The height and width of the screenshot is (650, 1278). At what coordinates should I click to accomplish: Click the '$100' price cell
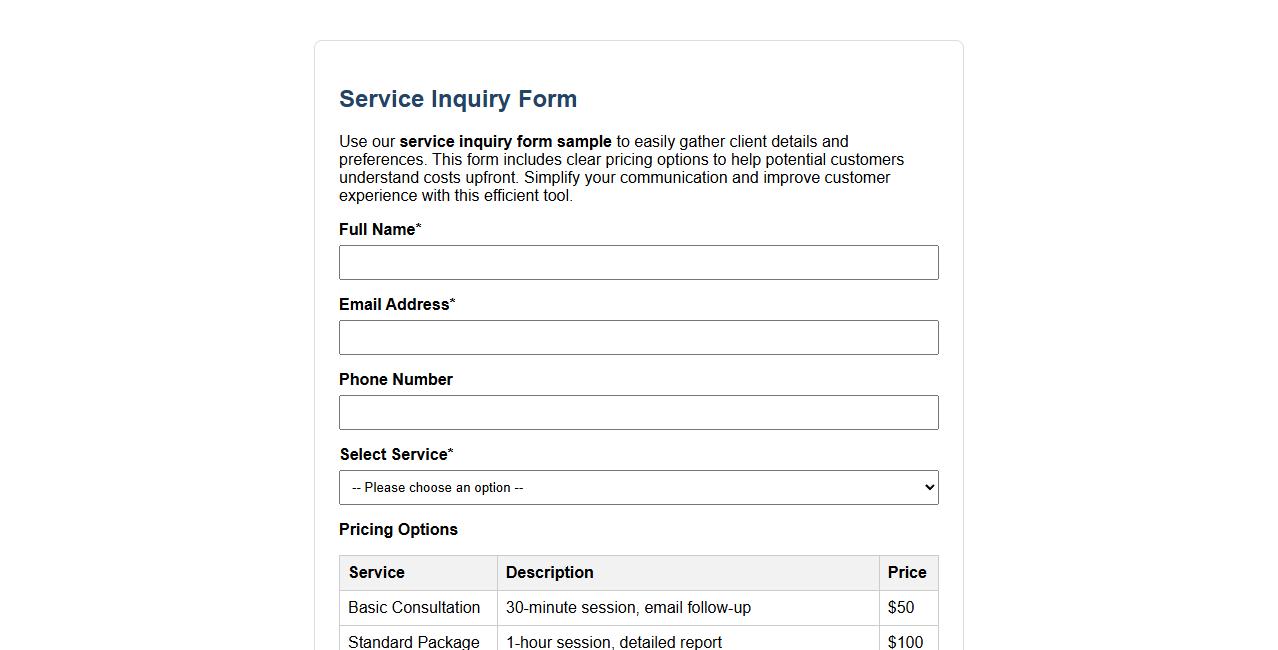906,642
